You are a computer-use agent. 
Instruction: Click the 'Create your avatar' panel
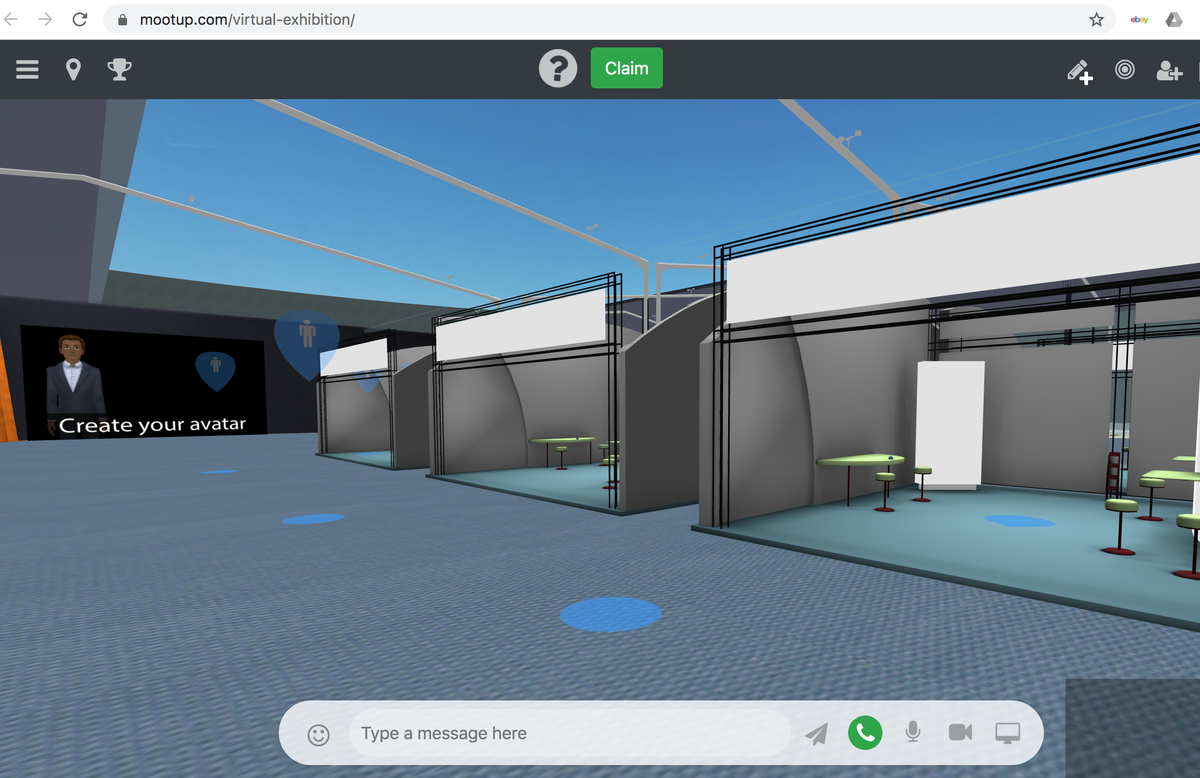pos(143,382)
